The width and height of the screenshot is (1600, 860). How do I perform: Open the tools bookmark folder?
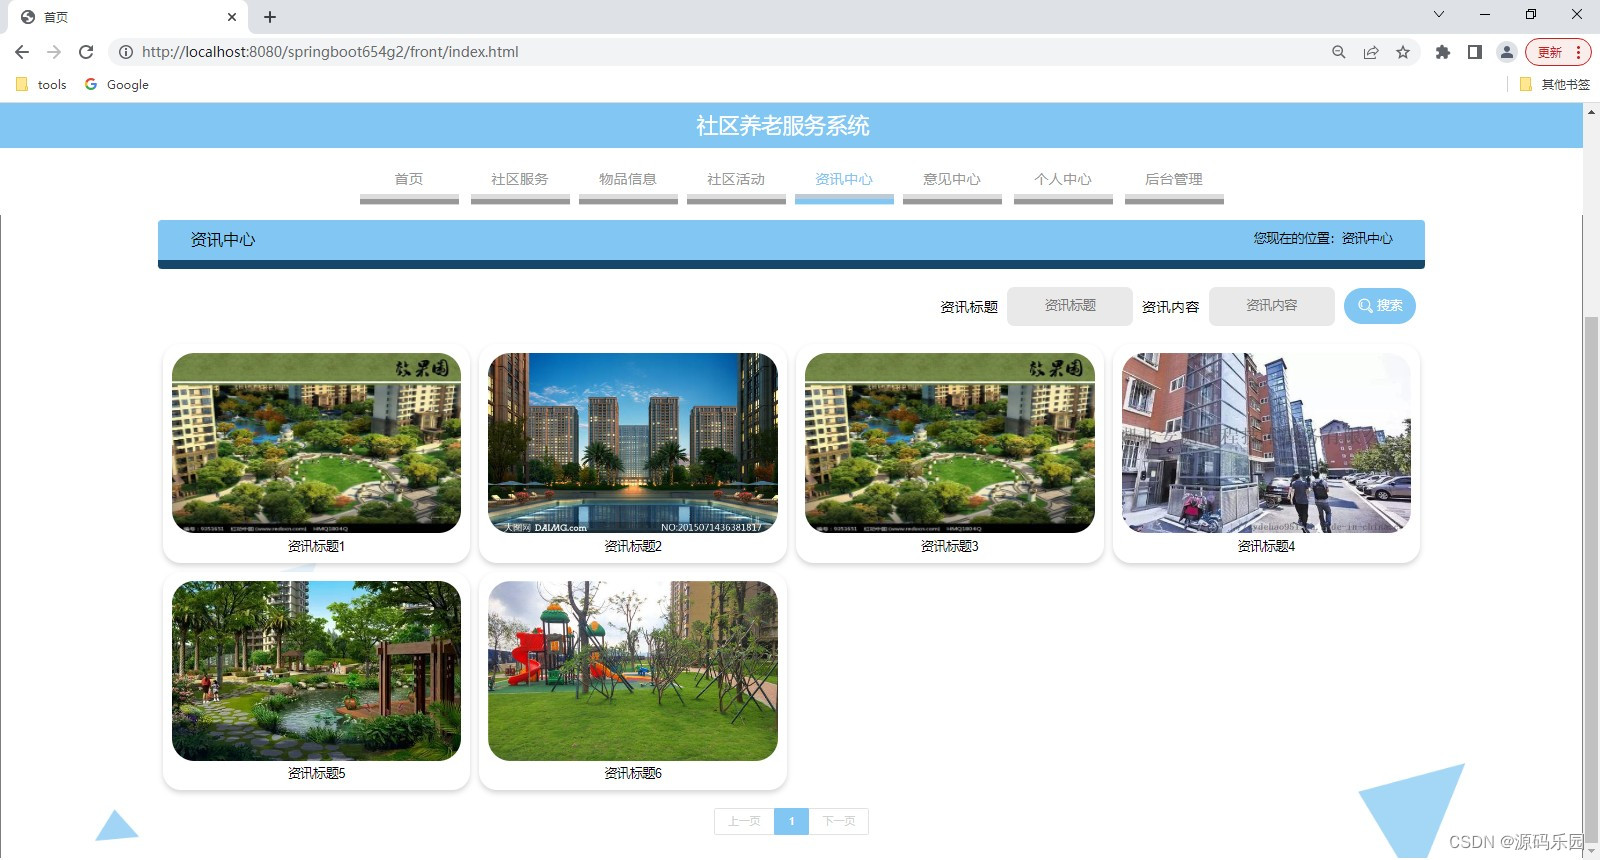[41, 85]
